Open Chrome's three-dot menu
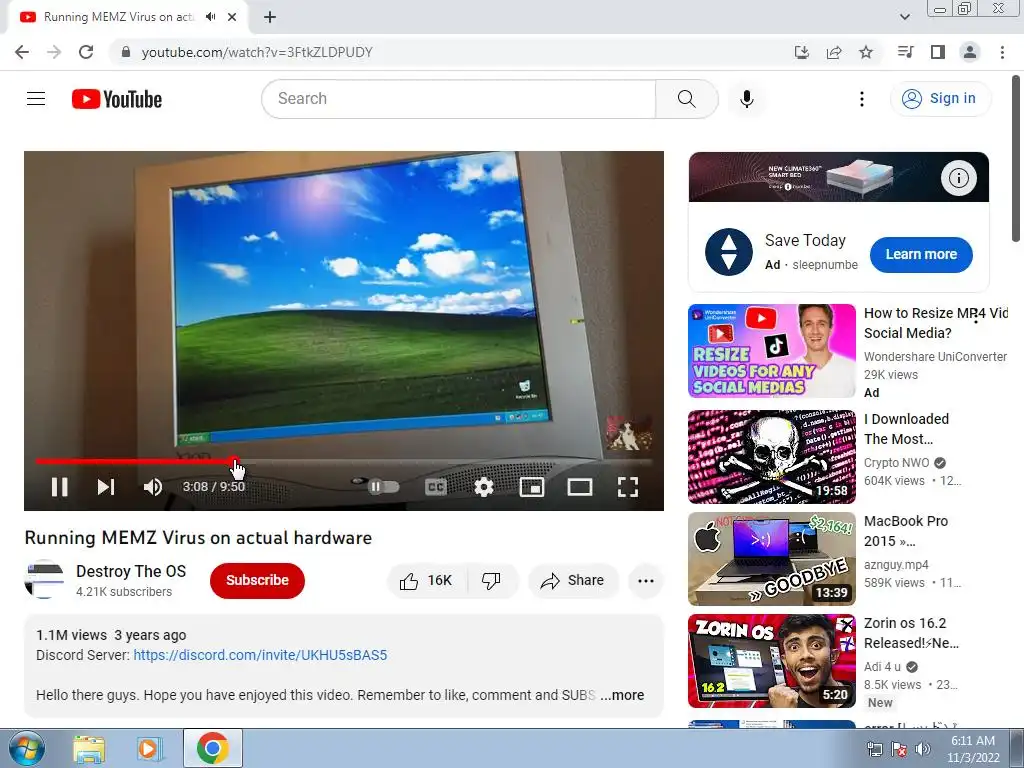This screenshot has width=1024, height=768. click(1002, 52)
